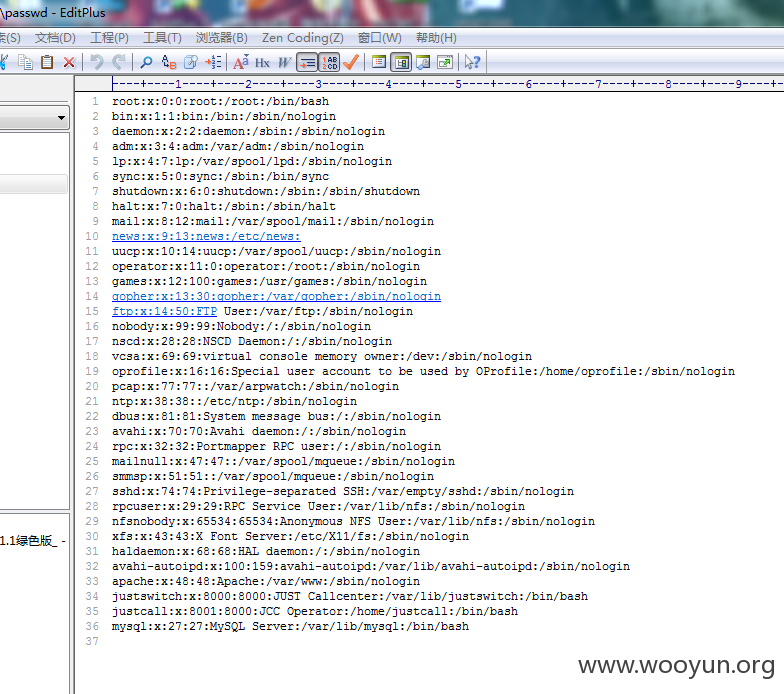Image resolution: width=784 pixels, height=694 pixels.
Task: Click the Find in Files icon
Action: (191, 62)
